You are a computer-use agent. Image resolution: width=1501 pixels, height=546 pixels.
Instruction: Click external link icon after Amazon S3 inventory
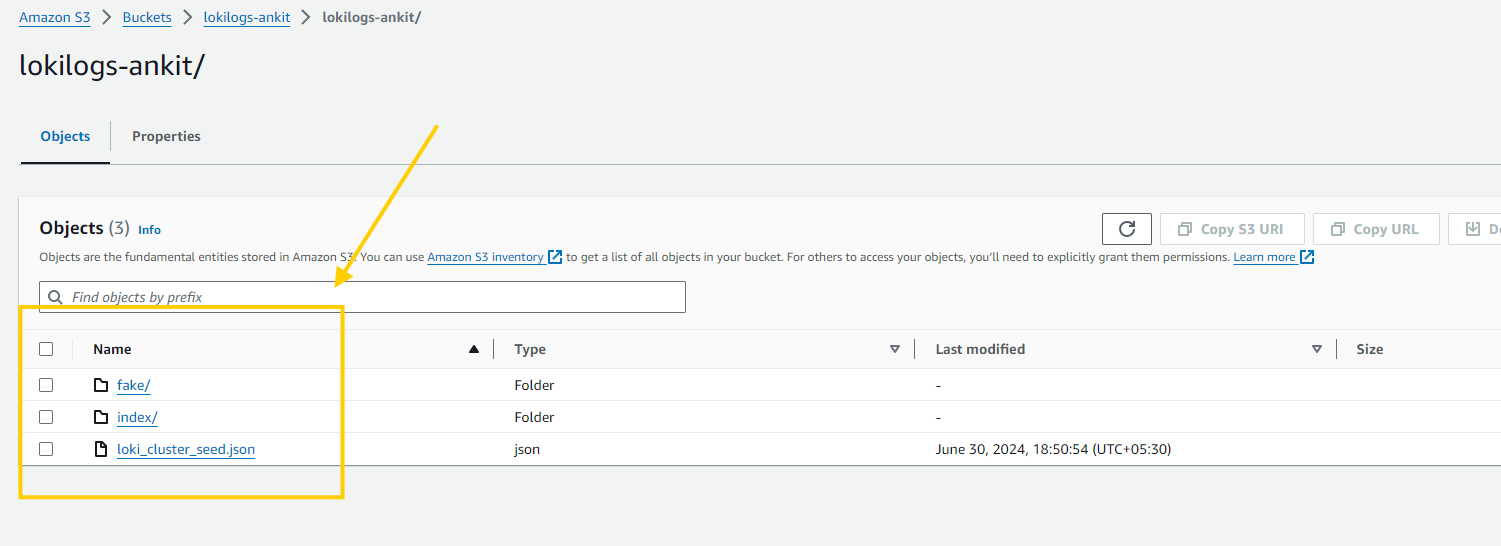pyautogui.click(x=555, y=257)
